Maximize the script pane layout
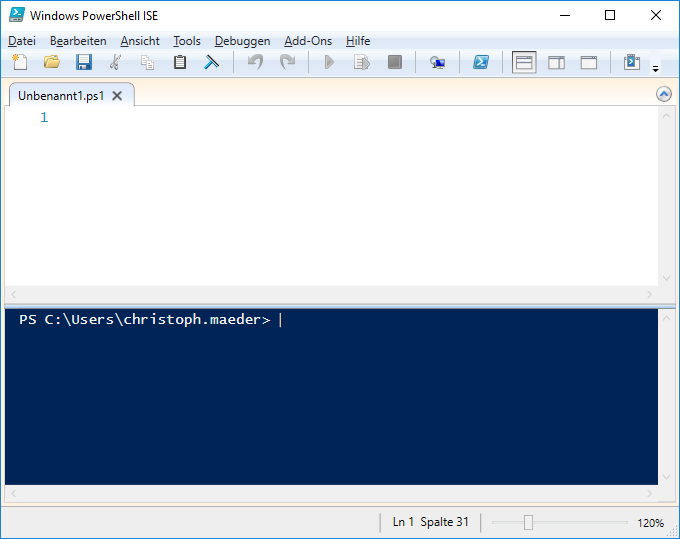Viewport: 680px width, 539px height. 589,62
